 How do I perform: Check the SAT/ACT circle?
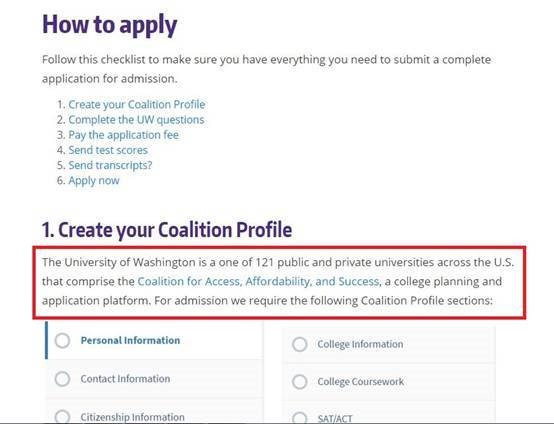300,418
